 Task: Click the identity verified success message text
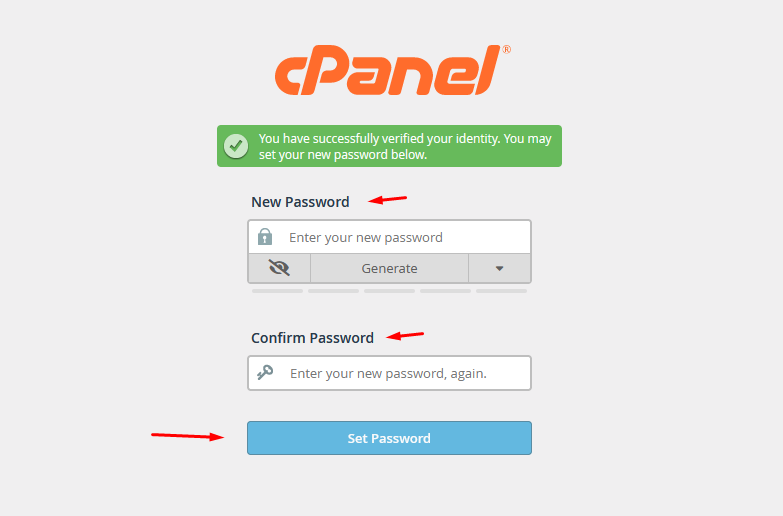click(x=405, y=146)
